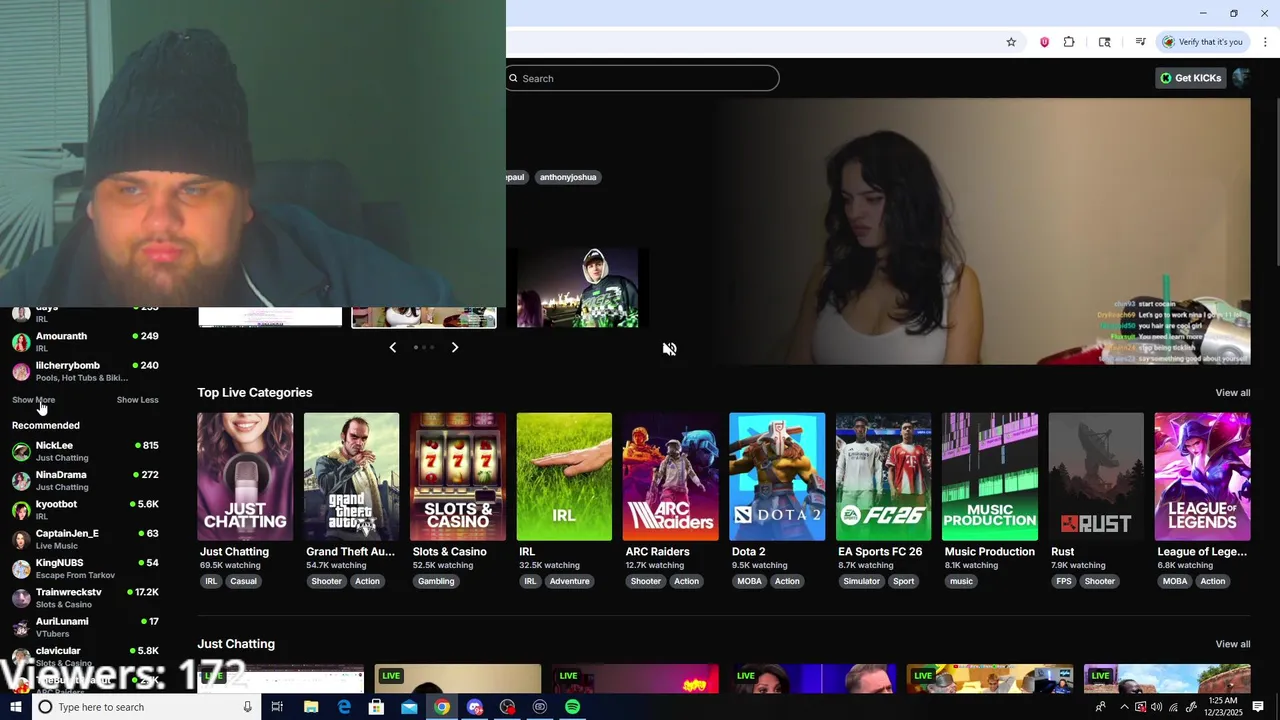This screenshot has width=1280, height=720.
Task: Go to next featured stream carousel arrow
Action: 455,347
